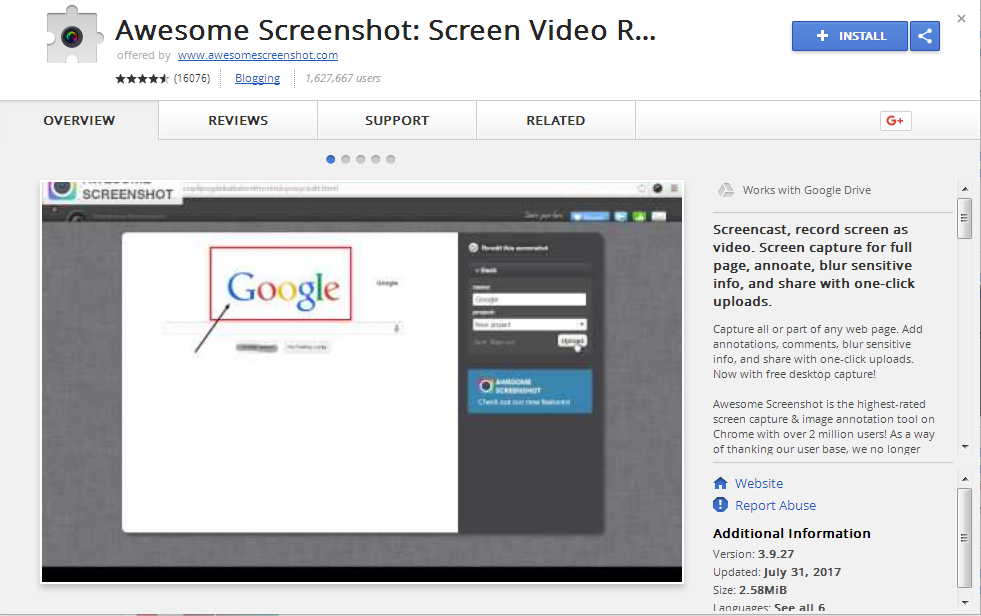
Task: Select the fourth screenshot carousel dot
Action: click(376, 159)
